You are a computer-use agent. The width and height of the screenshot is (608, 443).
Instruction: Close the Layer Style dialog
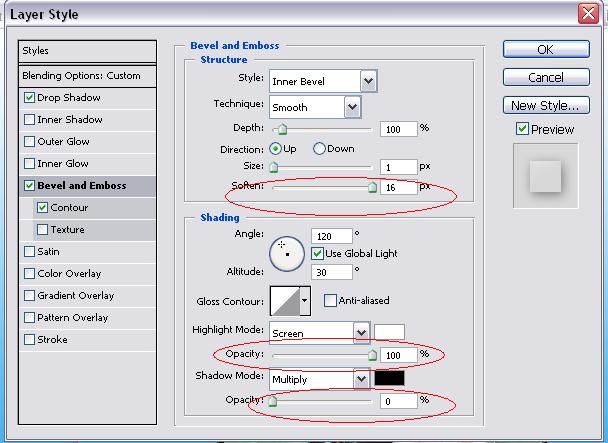588,14
